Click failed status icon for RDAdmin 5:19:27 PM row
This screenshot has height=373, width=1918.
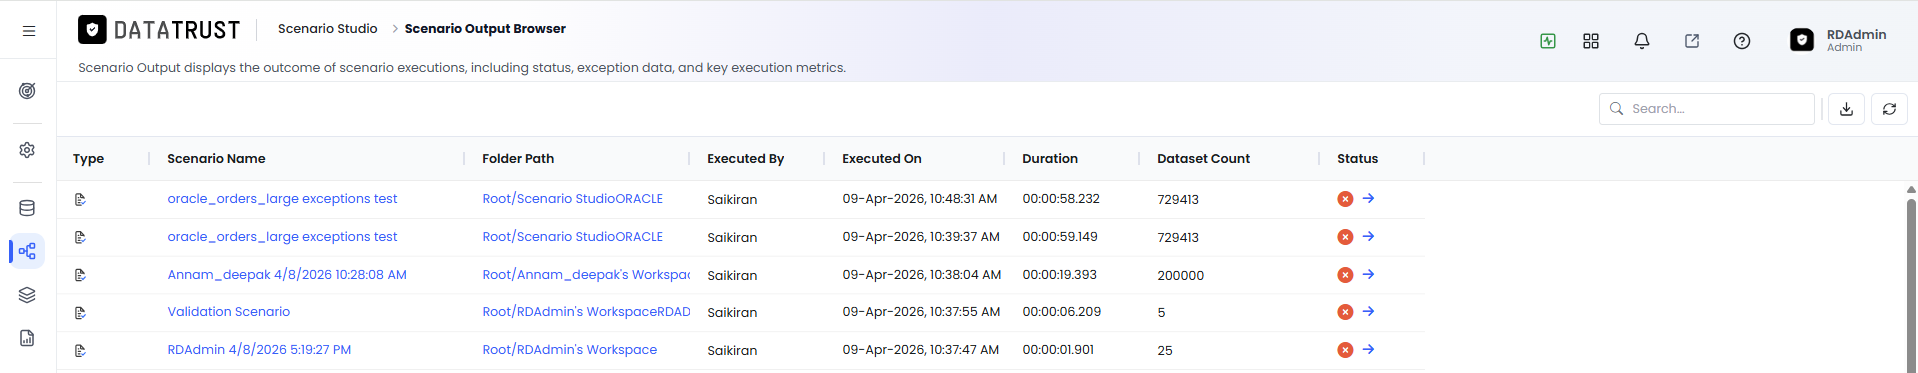pos(1345,350)
